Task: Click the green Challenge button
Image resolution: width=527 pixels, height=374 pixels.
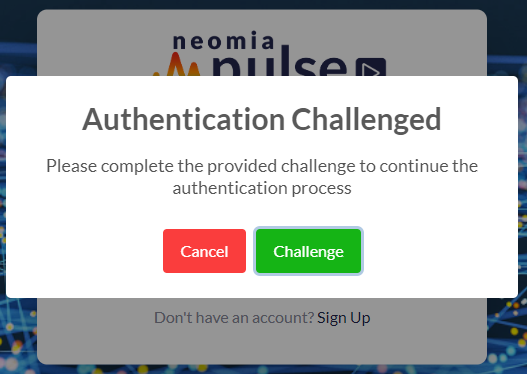Action: (309, 251)
